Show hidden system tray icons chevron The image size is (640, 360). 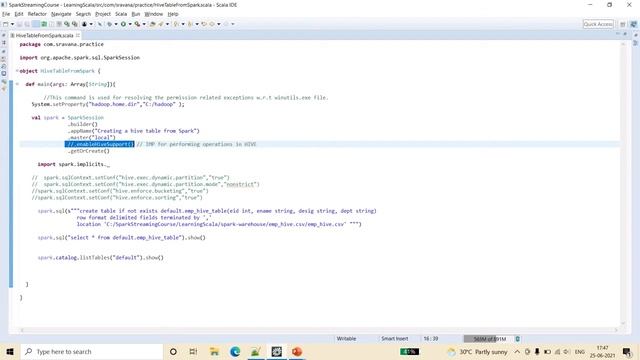[x=517, y=351]
